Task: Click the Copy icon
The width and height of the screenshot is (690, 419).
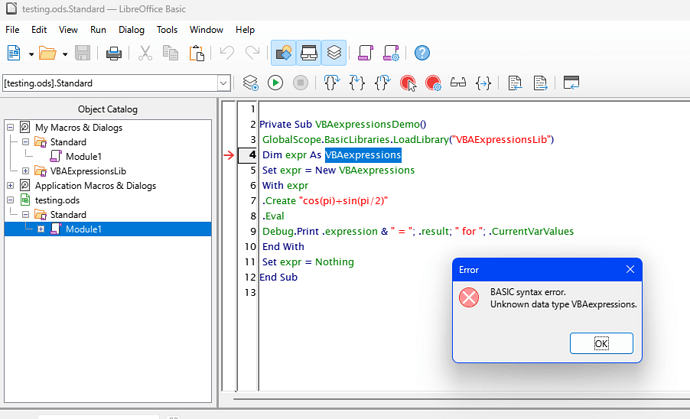Action: coord(170,53)
